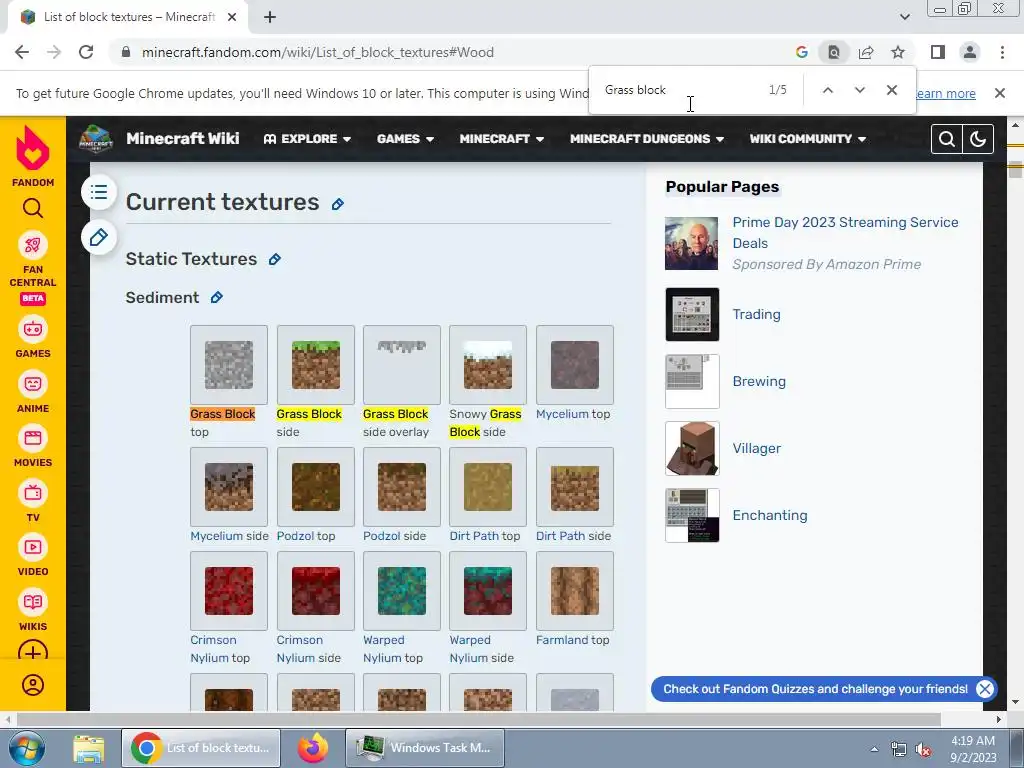This screenshot has height=768, width=1024.
Task: Click the Learn more link
Action: tap(946, 93)
